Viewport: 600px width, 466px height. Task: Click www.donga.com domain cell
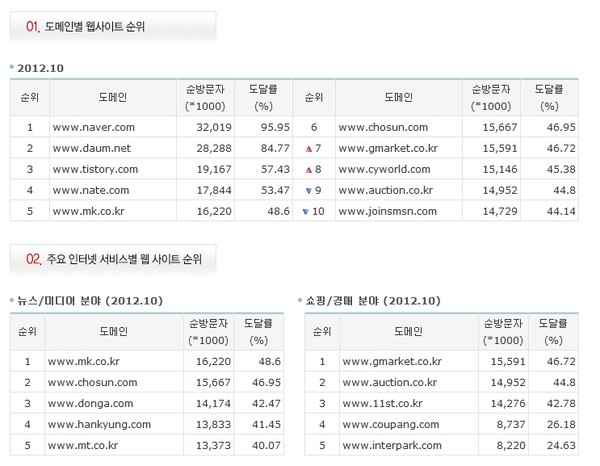[90, 403]
